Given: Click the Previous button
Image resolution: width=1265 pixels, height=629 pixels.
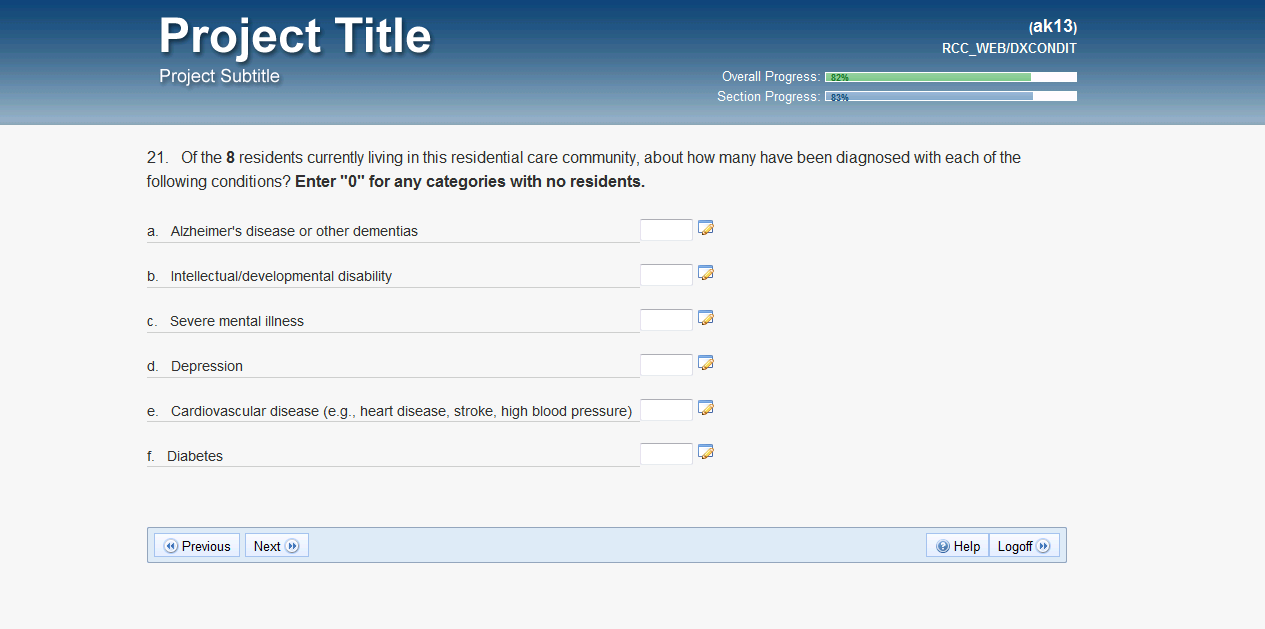Looking at the screenshot, I should pyautogui.click(x=197, y=546).
